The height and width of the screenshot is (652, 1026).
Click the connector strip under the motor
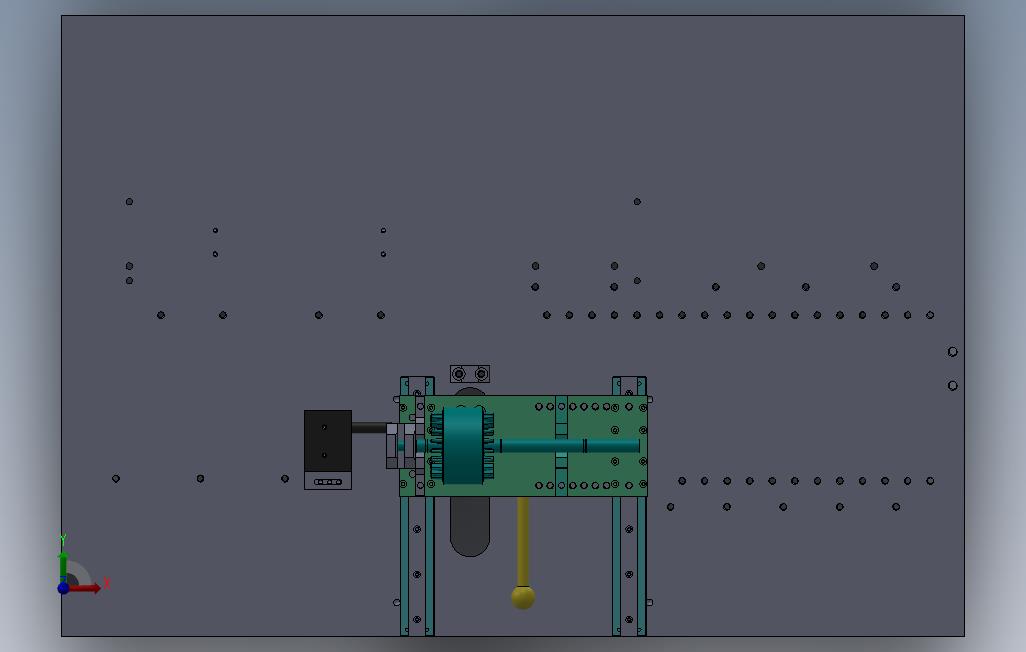pos(328,482)
